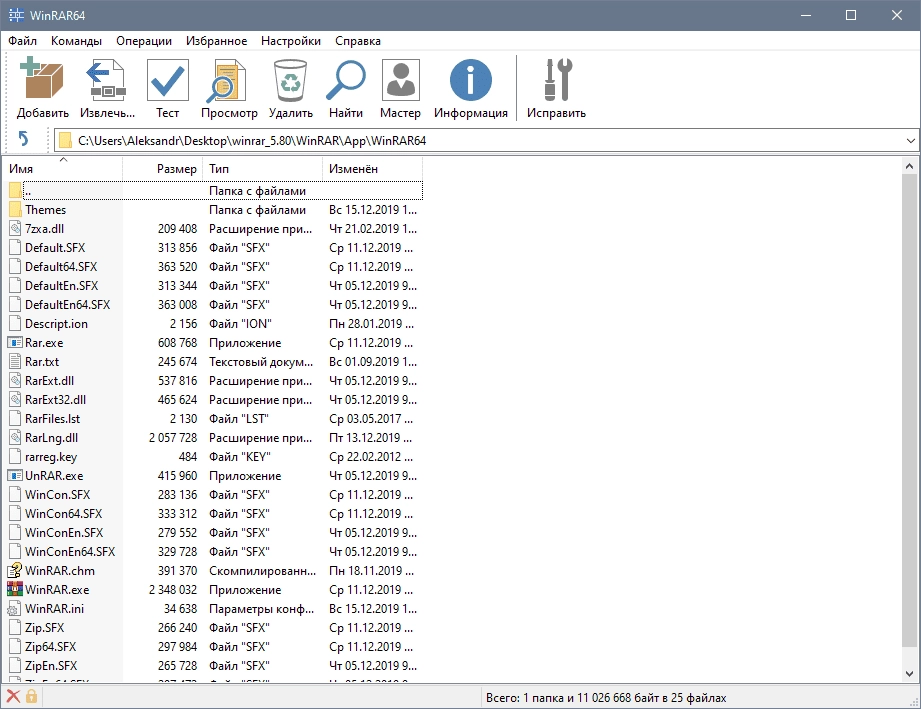Select the WinCon64.SFX file name
Image resolution: width=921 pixels, height=709 pixels.
(x=63, y=513)
